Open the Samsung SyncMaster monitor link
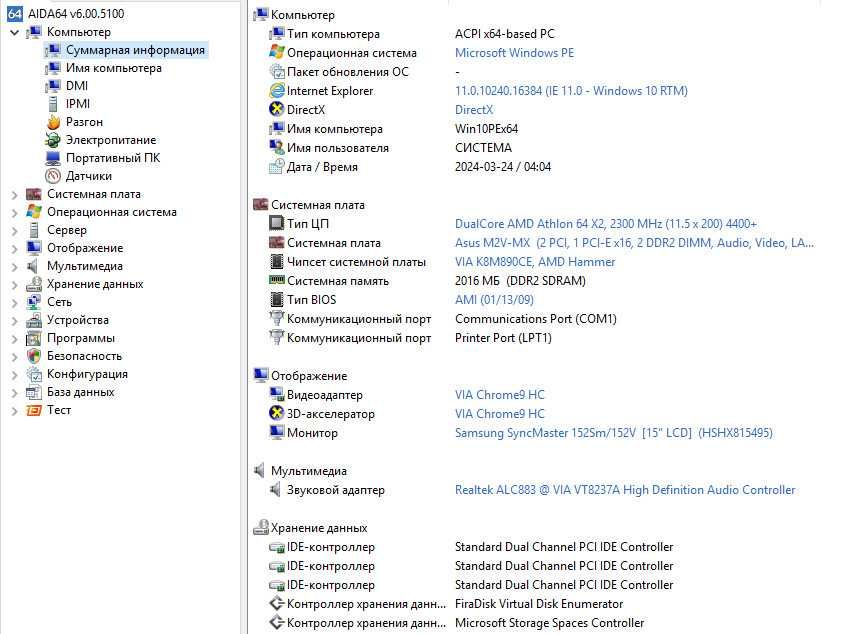The height and width of the screenshot is (634, 857). (614, 433)
